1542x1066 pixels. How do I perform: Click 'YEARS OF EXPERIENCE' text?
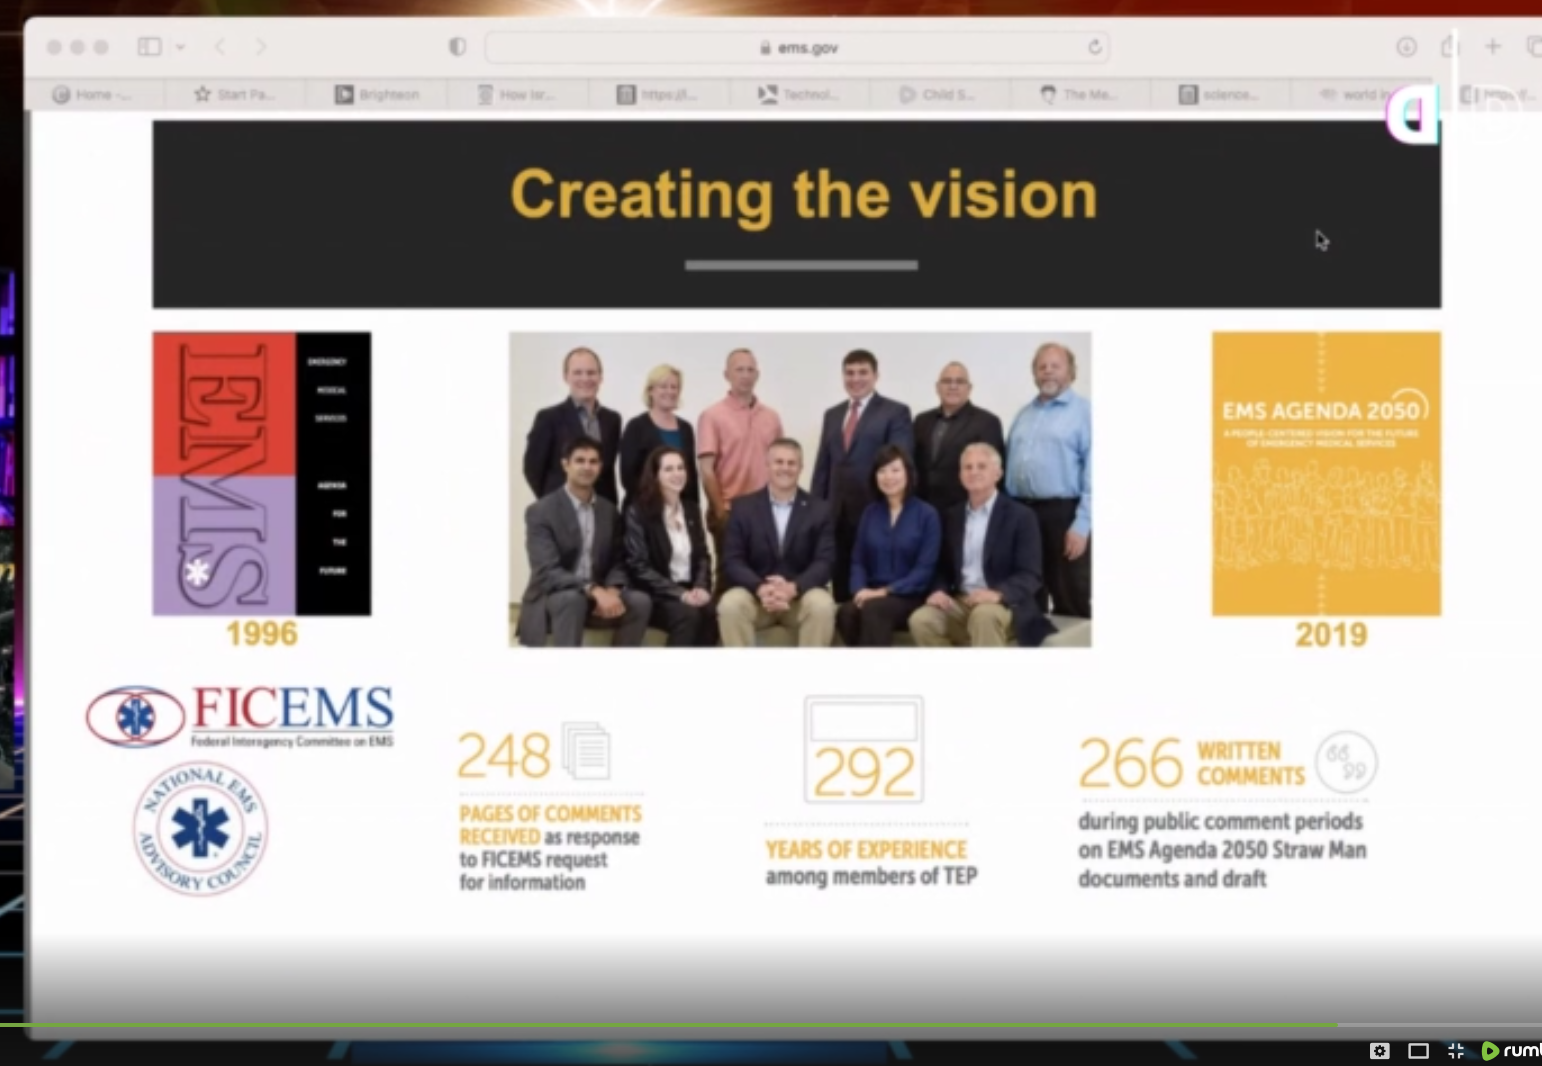(x=866, y=849)
